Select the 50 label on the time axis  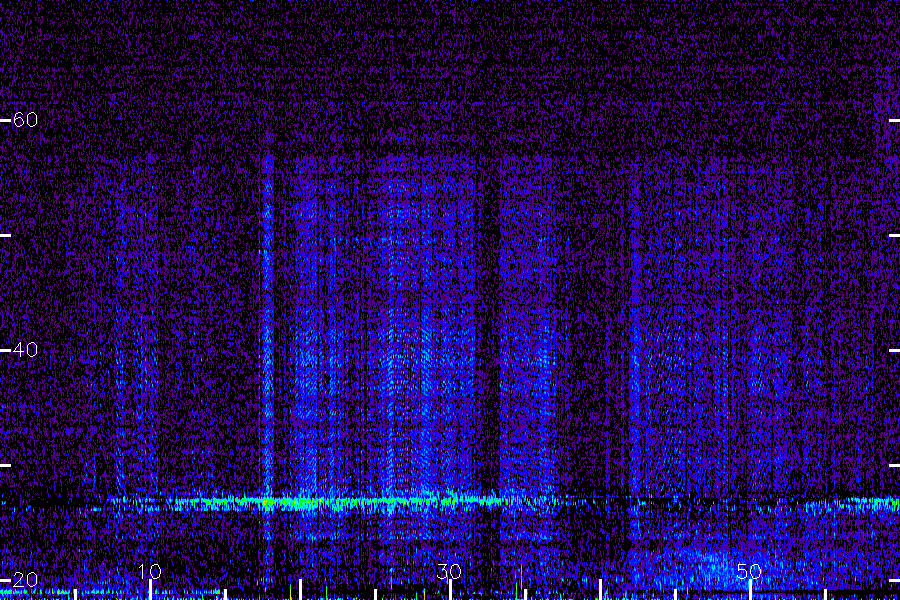click(x=749, y=571)
